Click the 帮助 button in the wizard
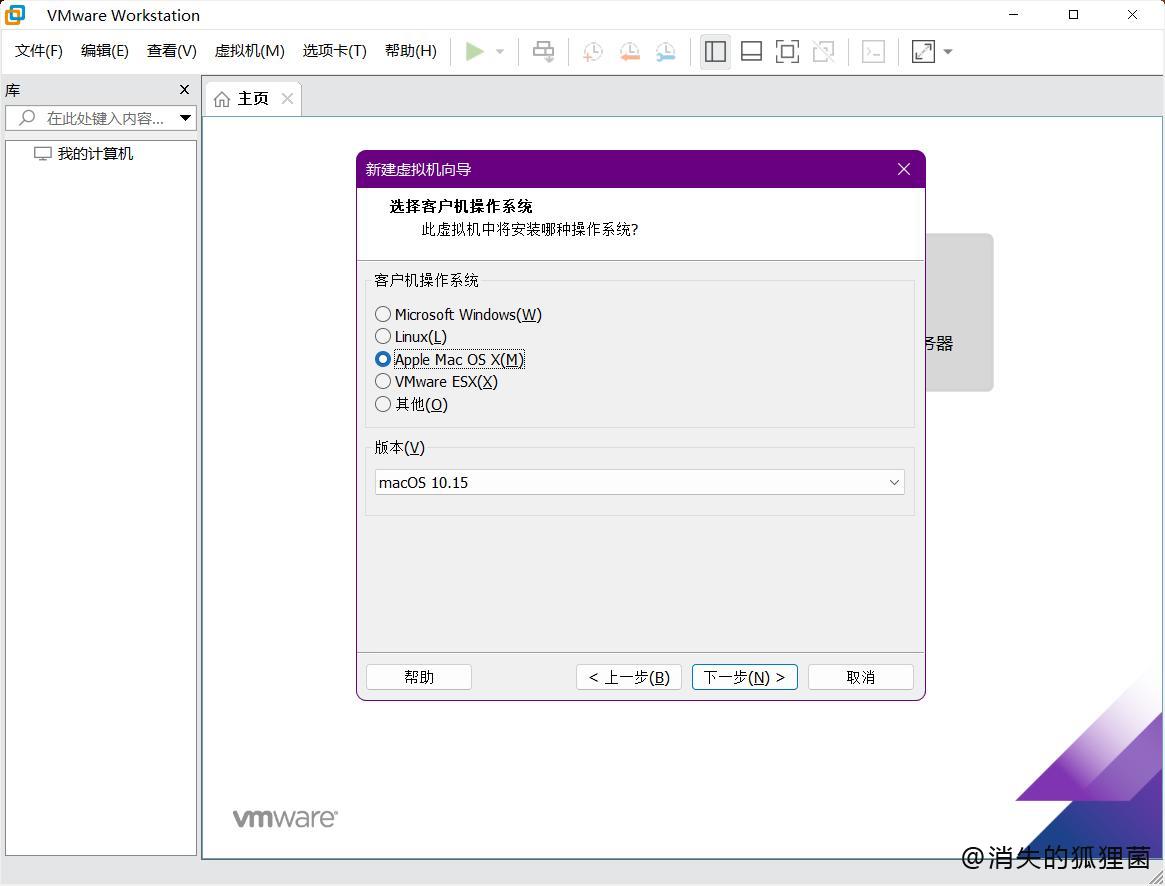Screen dimensions: 1165x886 (x=419, y=677)
